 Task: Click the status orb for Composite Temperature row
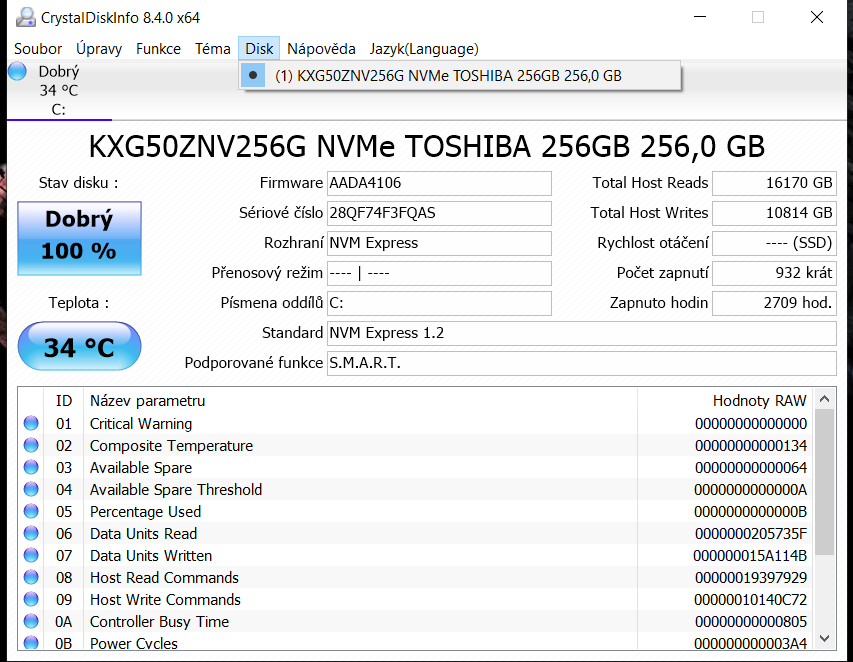pos(31,446)
